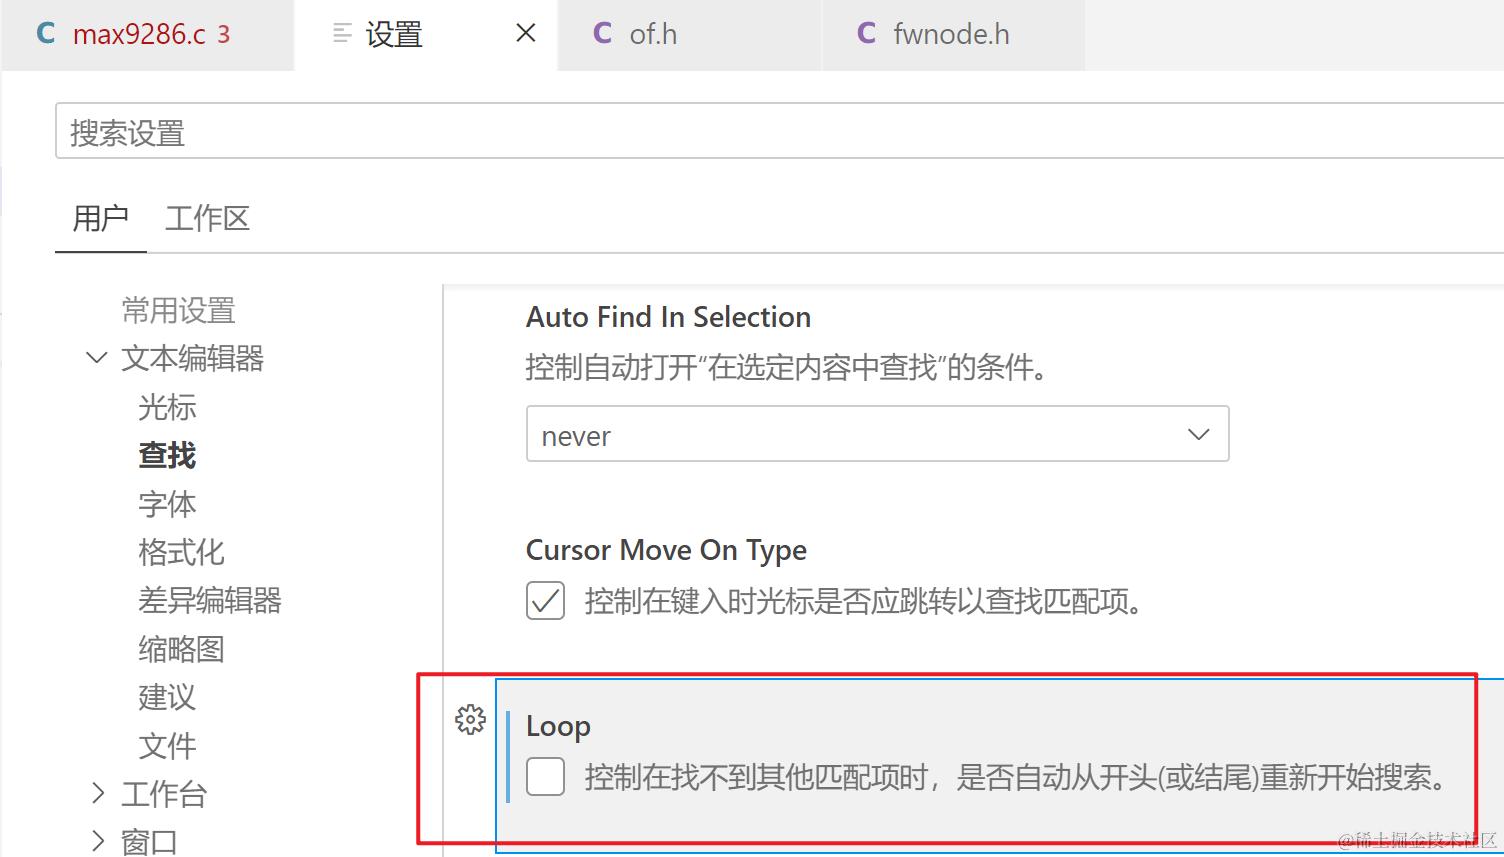Image resolution: width=1504 pixels, height=857 pixels.
Task: Select 文件 in the settings tree
Action: point(167,745)
